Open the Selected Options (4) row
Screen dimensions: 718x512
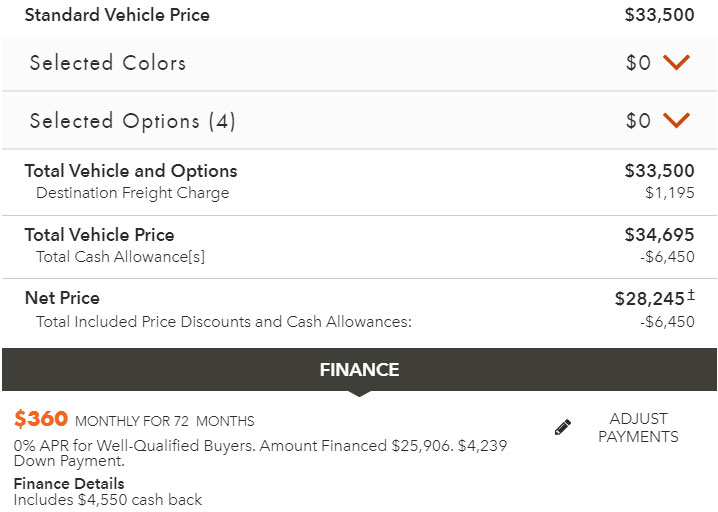[x=359, y=120]
